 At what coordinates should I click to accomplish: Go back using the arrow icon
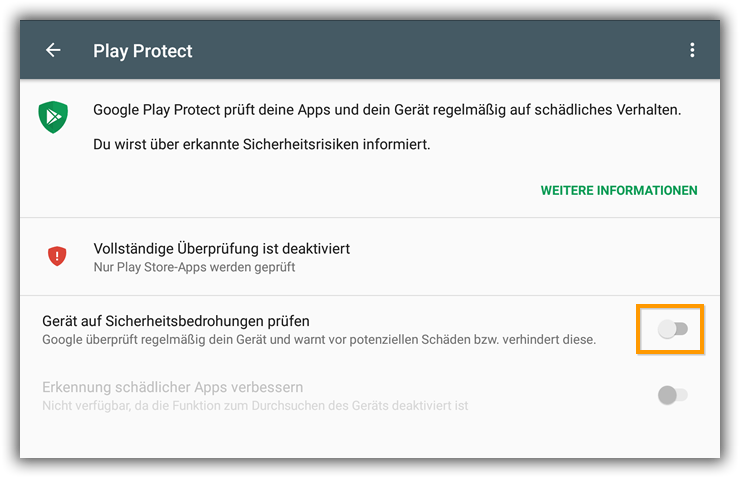[x=53, y=50]
